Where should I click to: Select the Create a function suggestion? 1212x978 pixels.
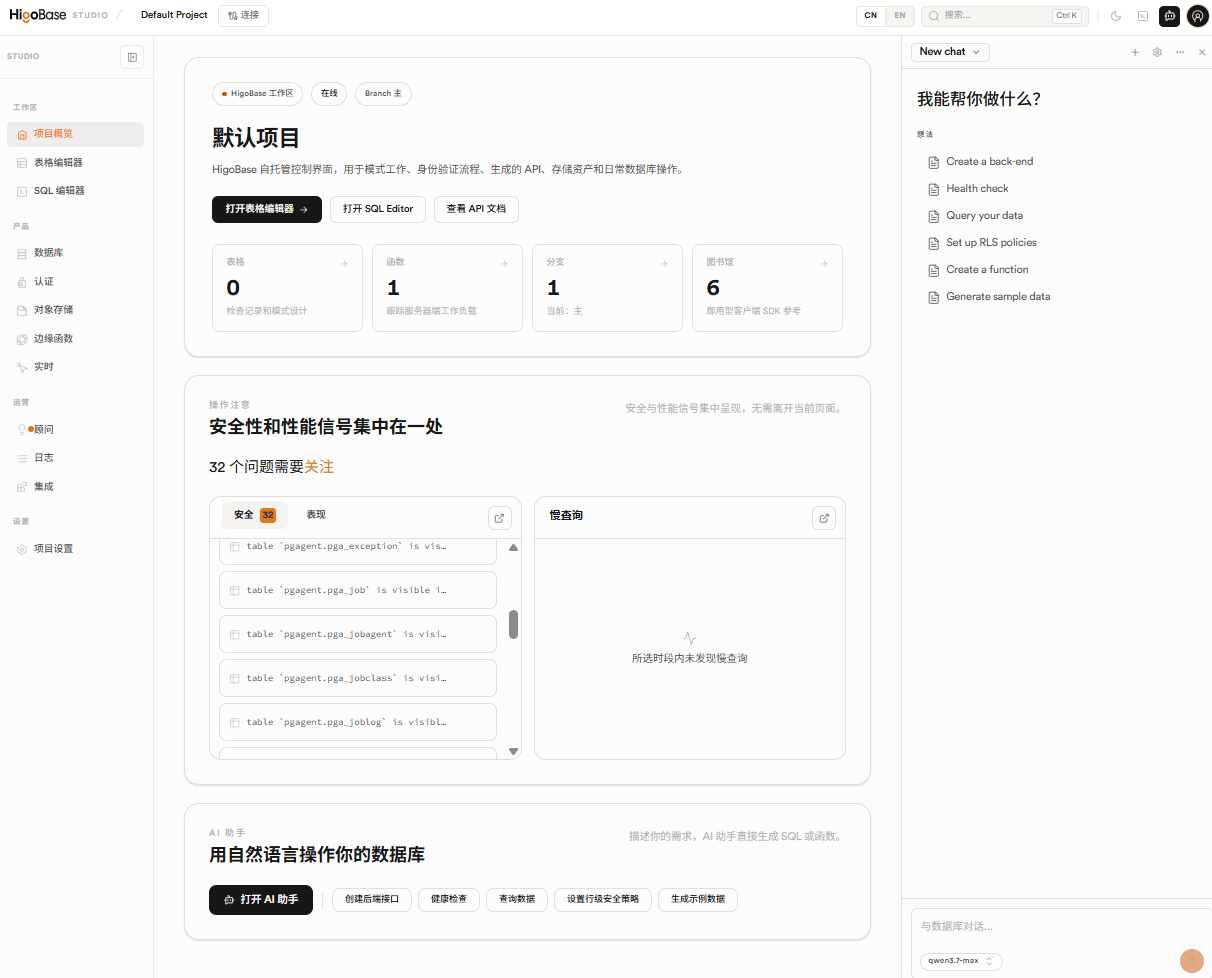click(x=987, y=270)
